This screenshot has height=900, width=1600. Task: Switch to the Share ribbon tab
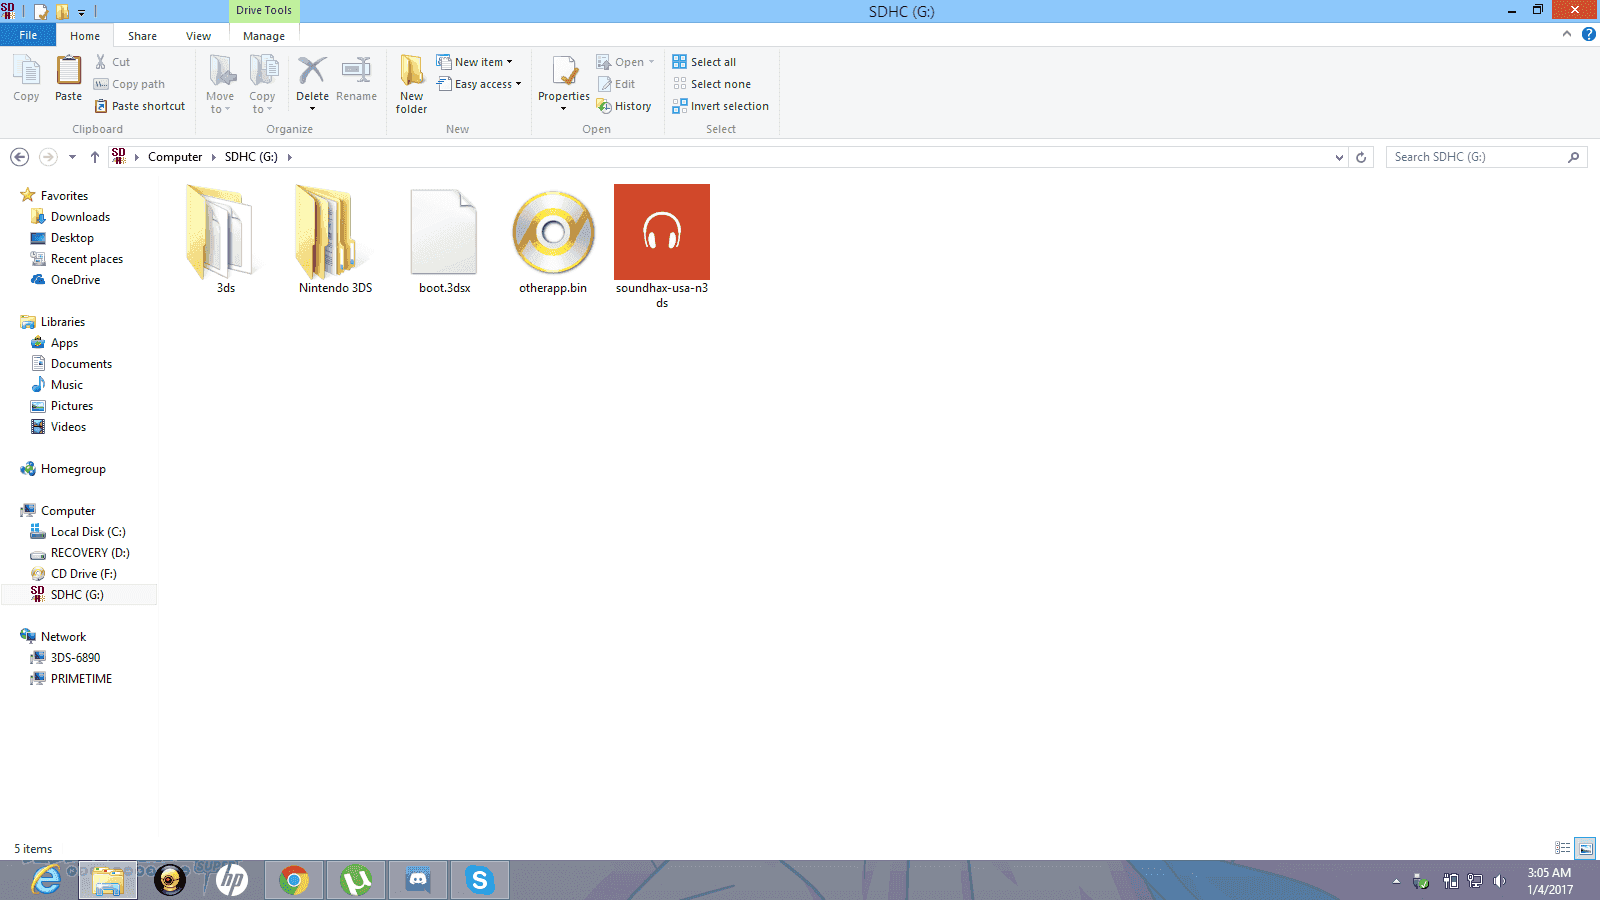tap(142, 36)
